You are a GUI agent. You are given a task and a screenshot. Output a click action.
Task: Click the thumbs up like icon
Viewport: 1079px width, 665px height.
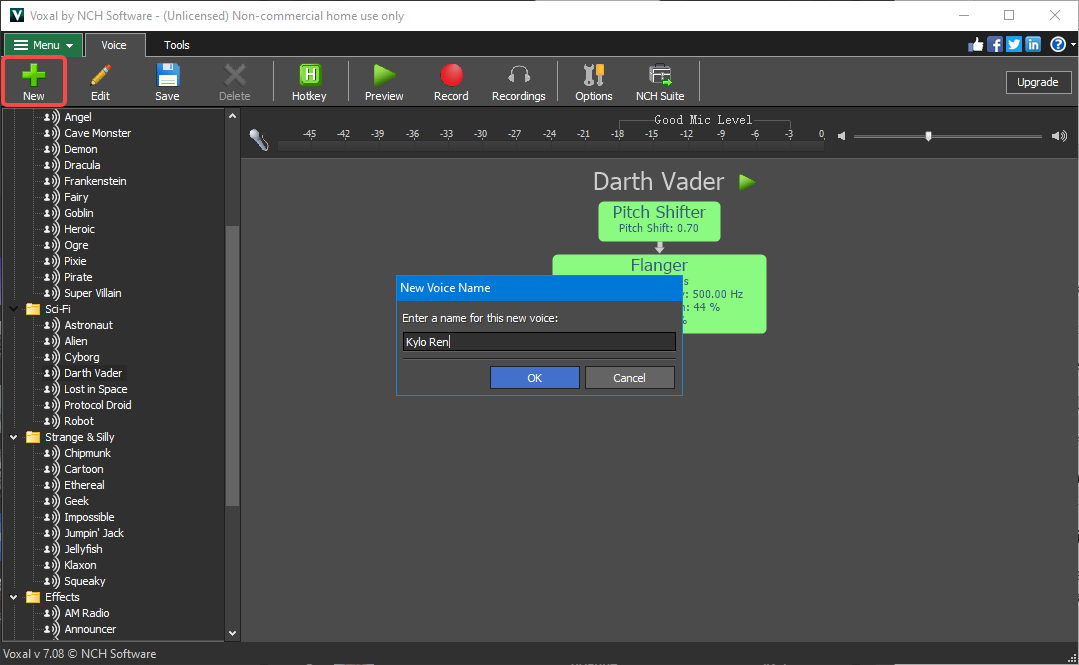[976, 45]
